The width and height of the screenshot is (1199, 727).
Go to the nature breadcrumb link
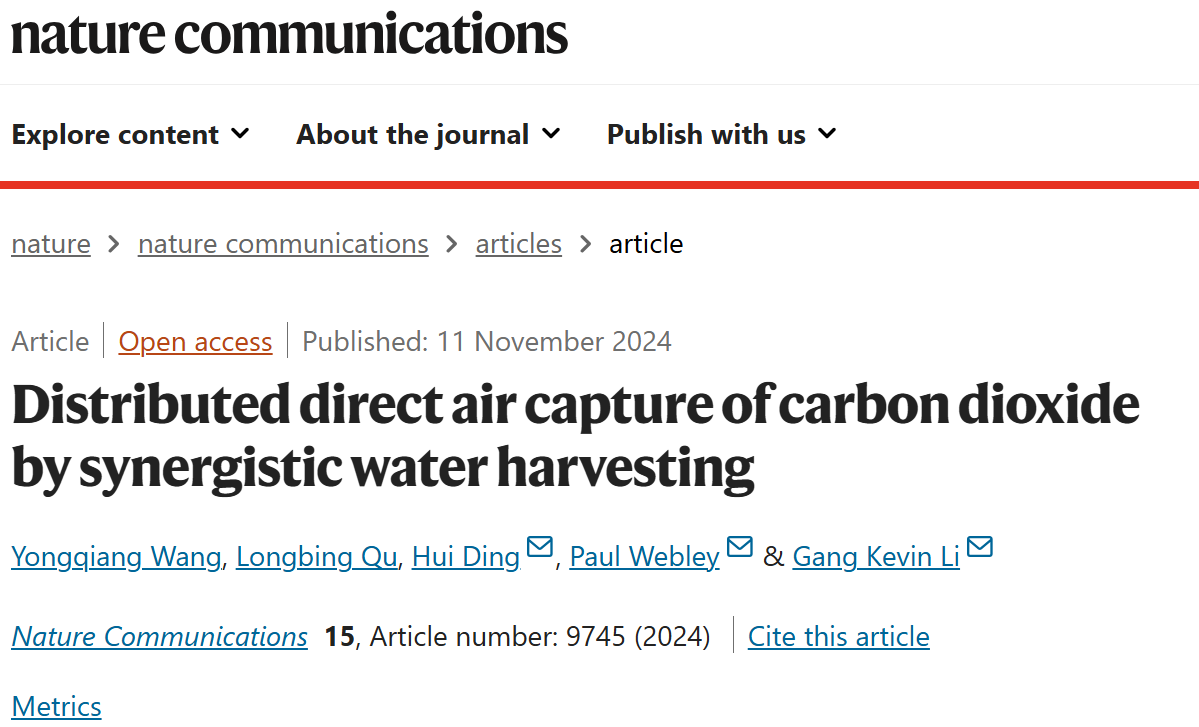point(51,244)
